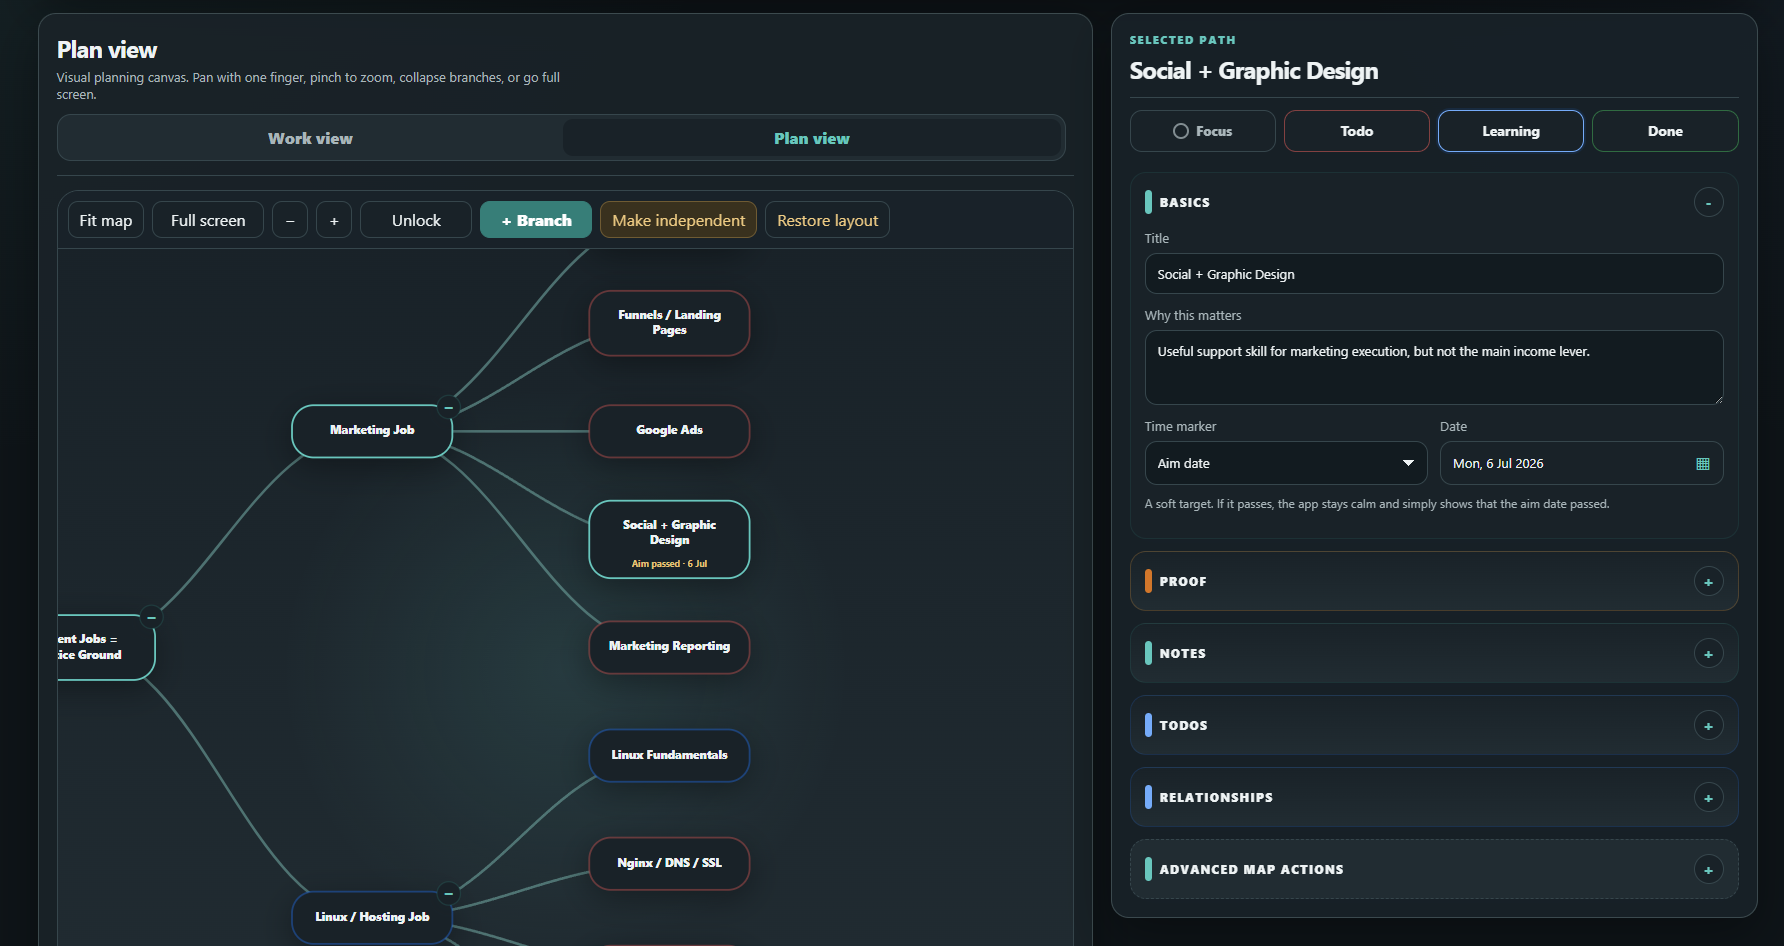Open the Time marker dropdown

1286,463
